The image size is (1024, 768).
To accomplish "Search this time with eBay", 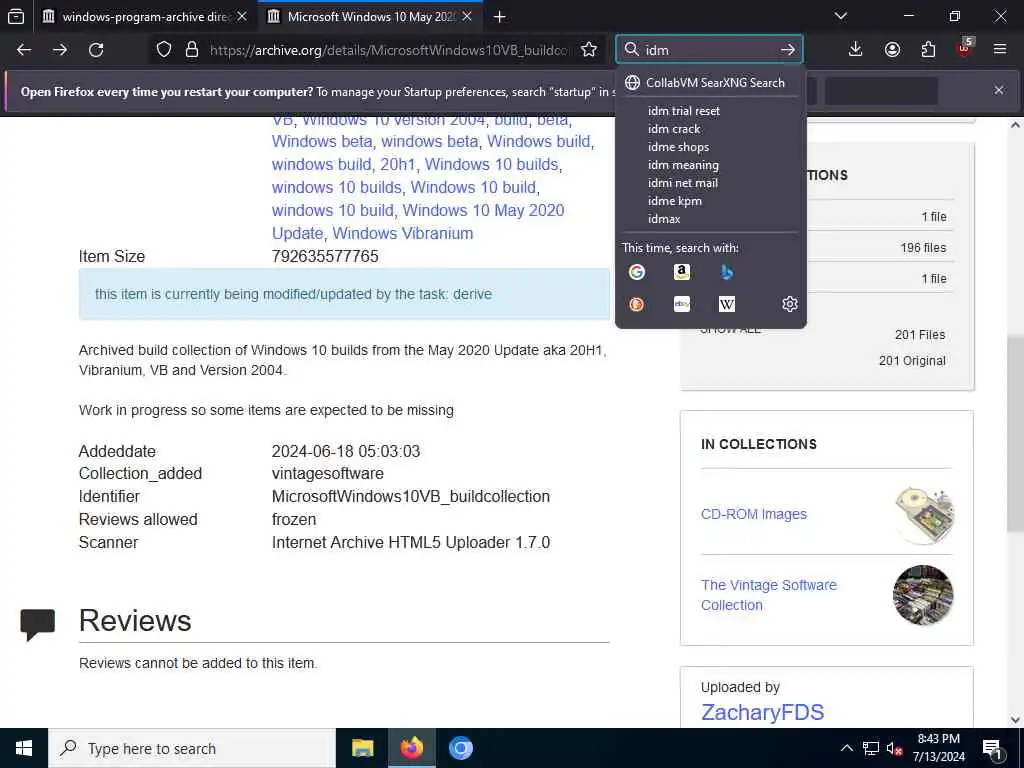I will click(x=682, y=304).
